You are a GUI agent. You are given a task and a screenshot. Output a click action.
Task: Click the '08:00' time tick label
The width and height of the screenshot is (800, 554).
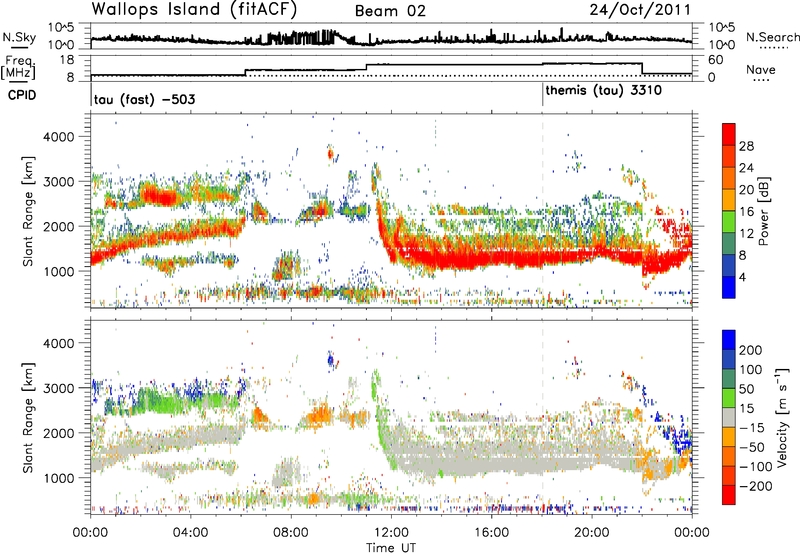point(291,533)
